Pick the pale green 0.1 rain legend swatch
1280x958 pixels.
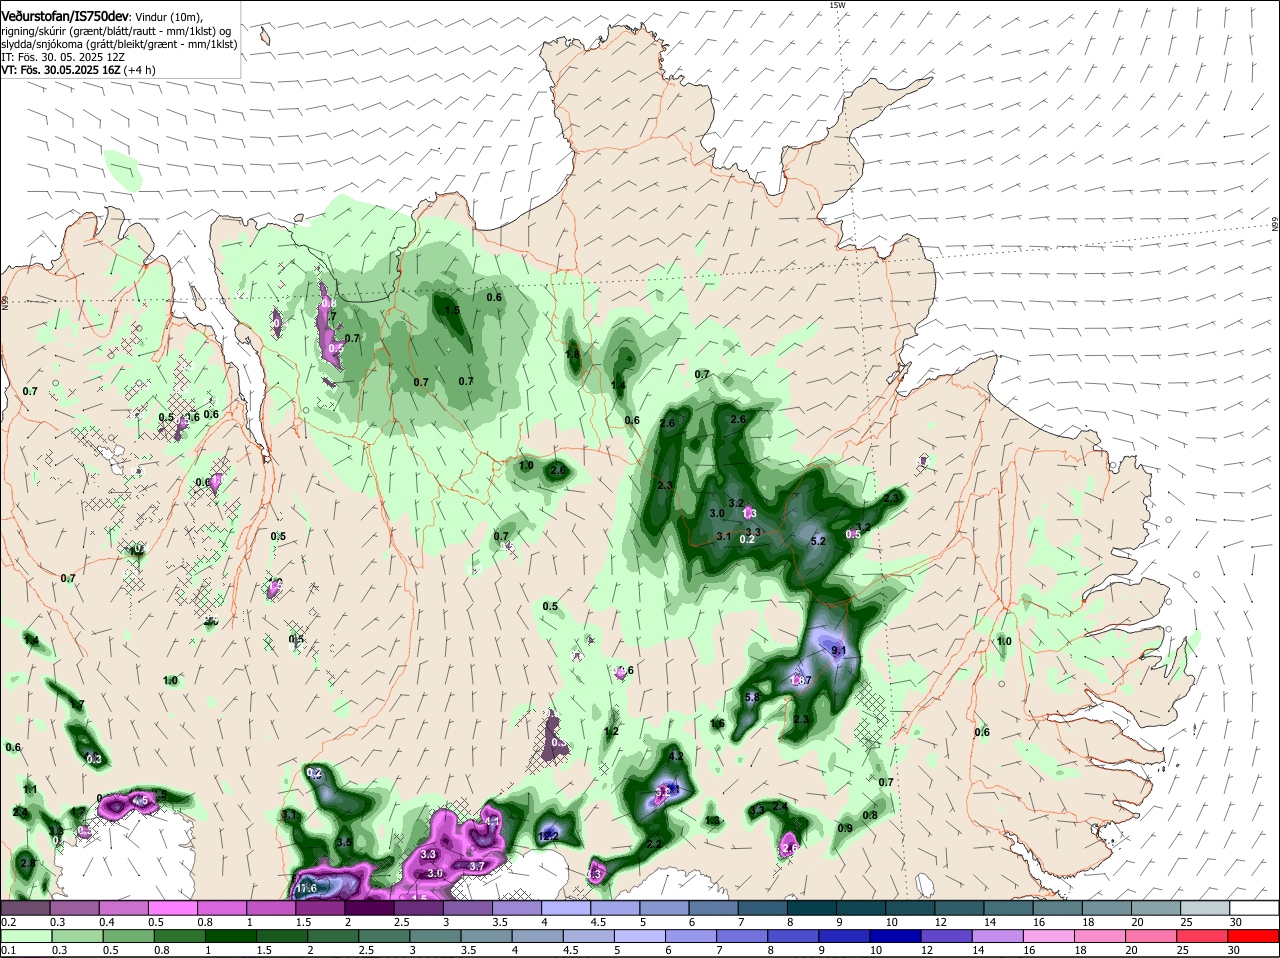click(26, 936)
